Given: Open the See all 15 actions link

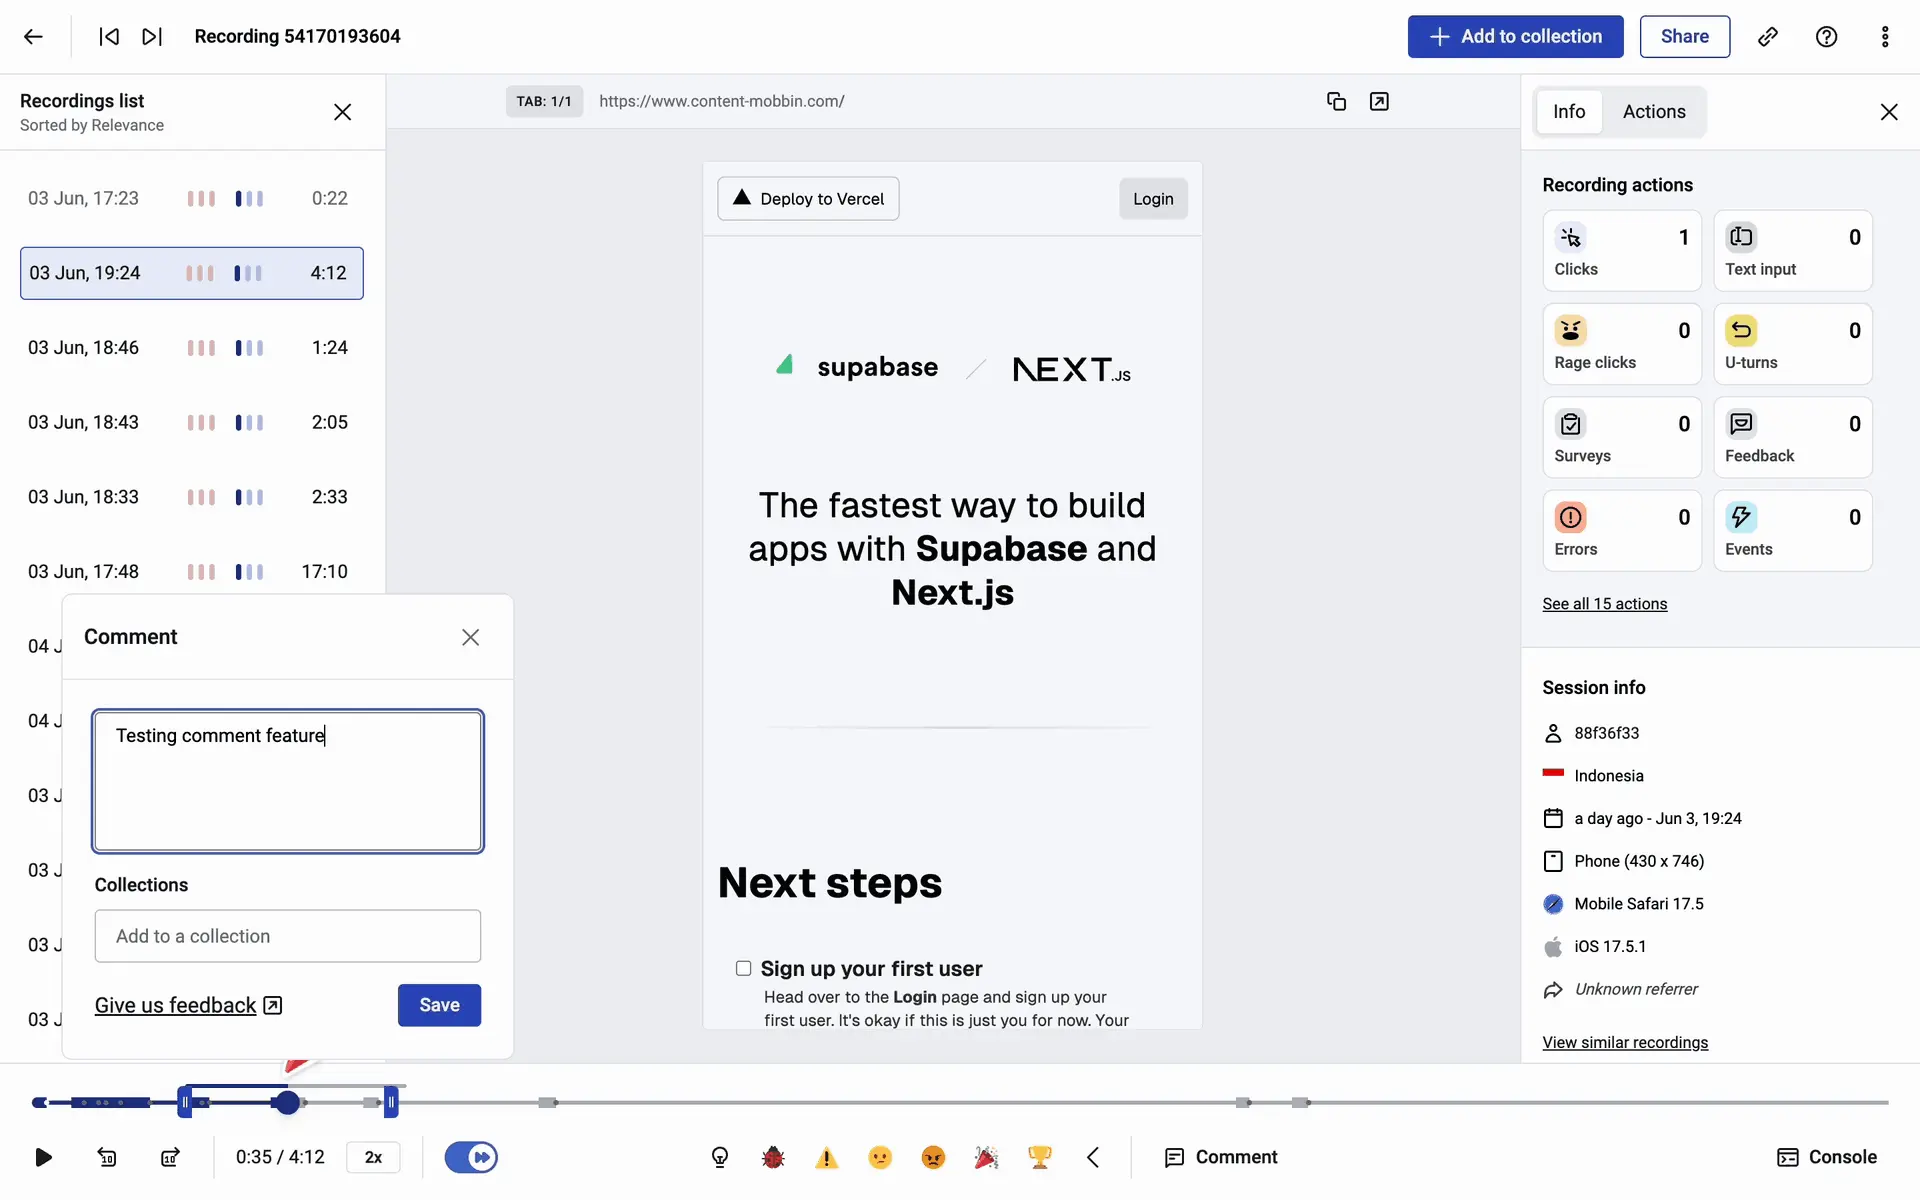Looking at the screenshot, I should click(1604, 604).
